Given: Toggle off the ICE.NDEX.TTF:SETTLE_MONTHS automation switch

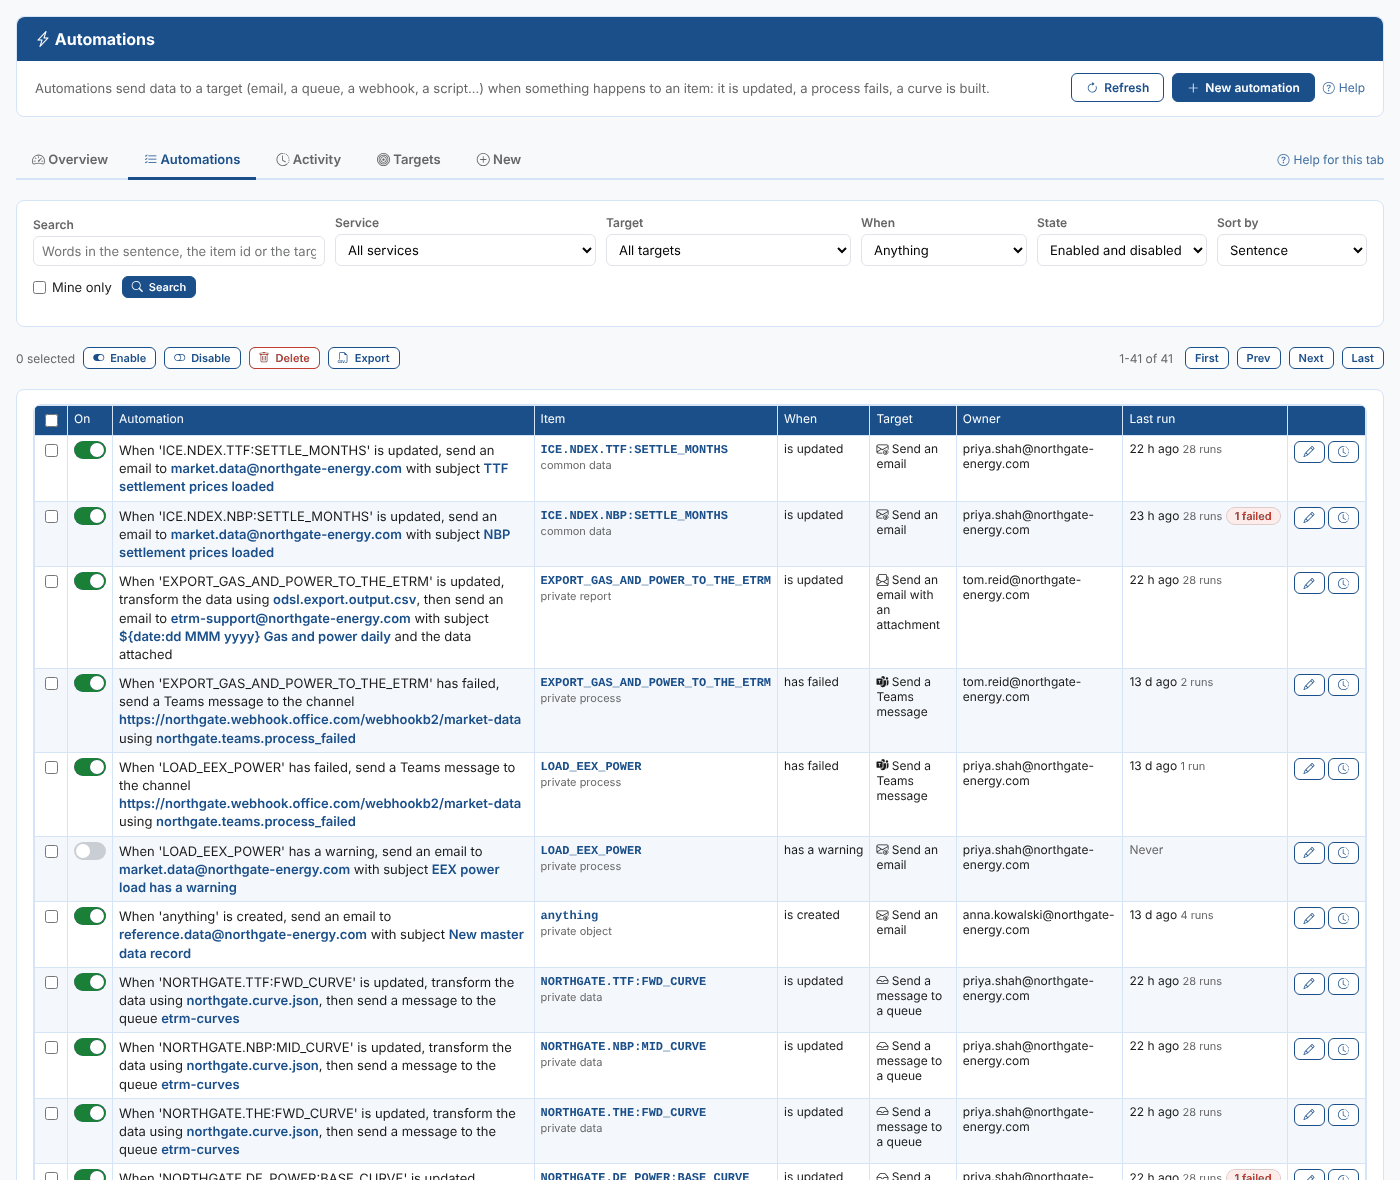Looking at the screenshot, I should point(90,450).
